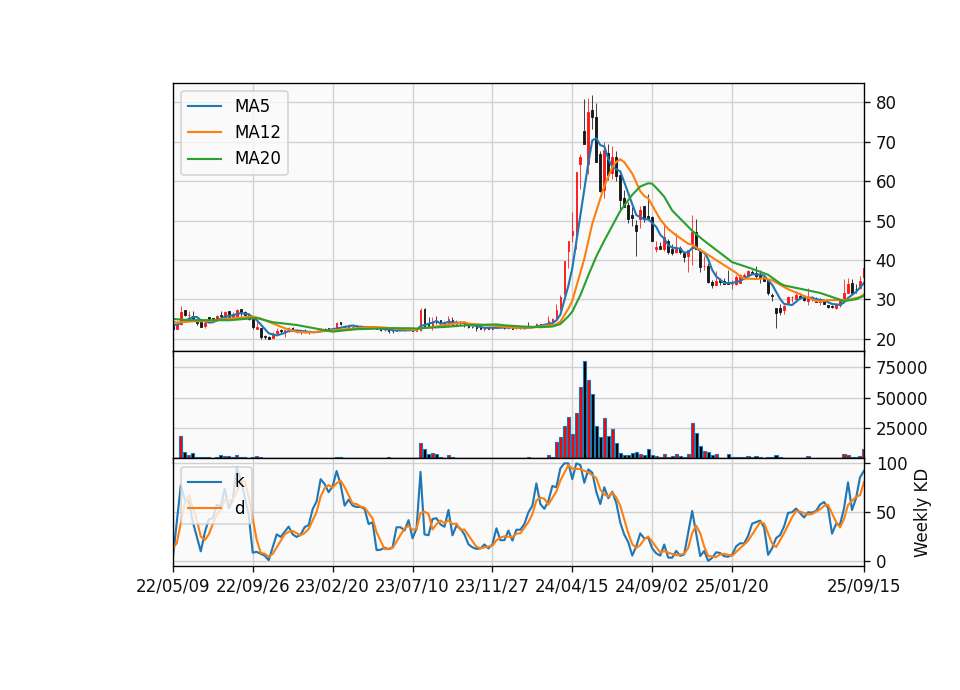Click the 23/11/27 date tick label
Viewport: 960px width, 690px height.
[x=492, y=586]
